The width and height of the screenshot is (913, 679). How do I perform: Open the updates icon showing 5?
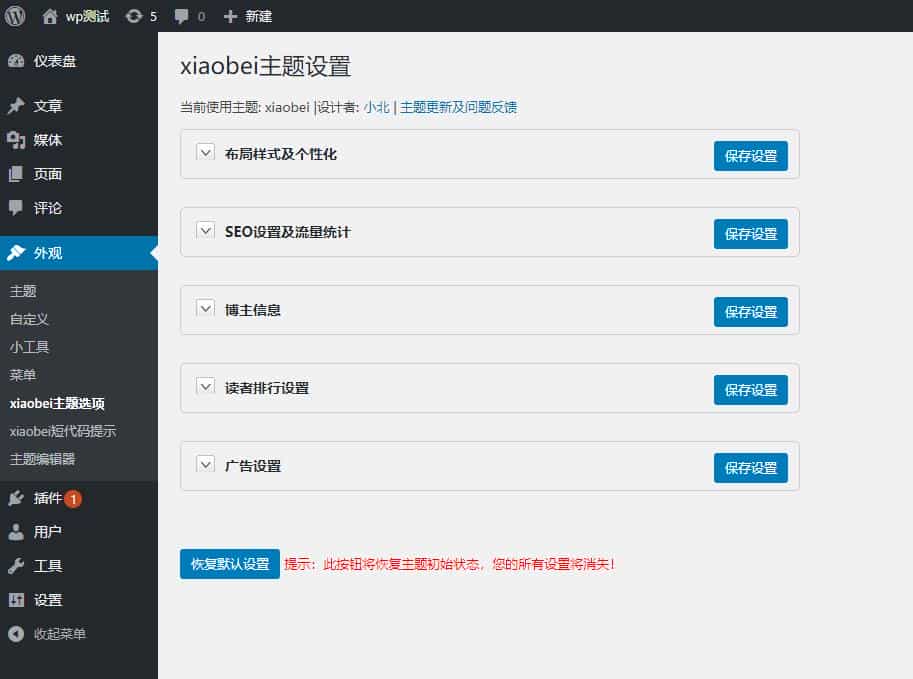point(133,16)
